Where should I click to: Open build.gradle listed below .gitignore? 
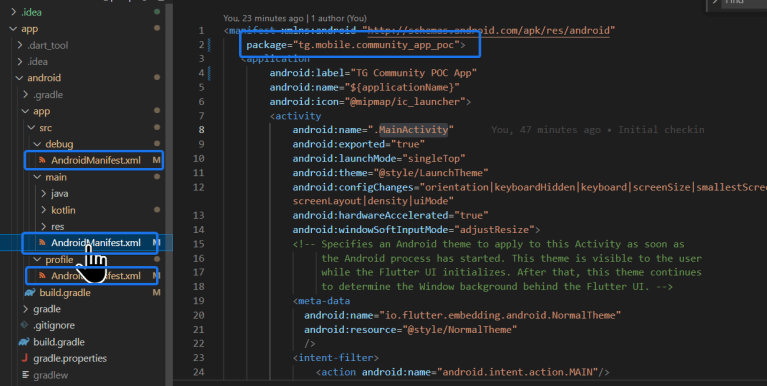coord(59,342)
